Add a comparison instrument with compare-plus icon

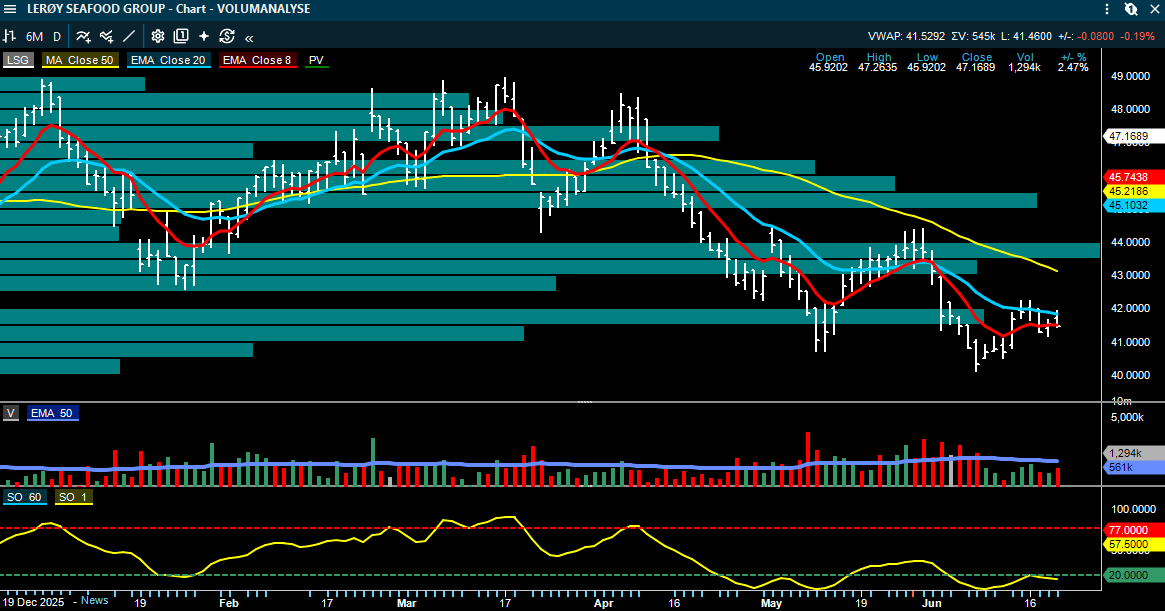(x=106, y=36)
